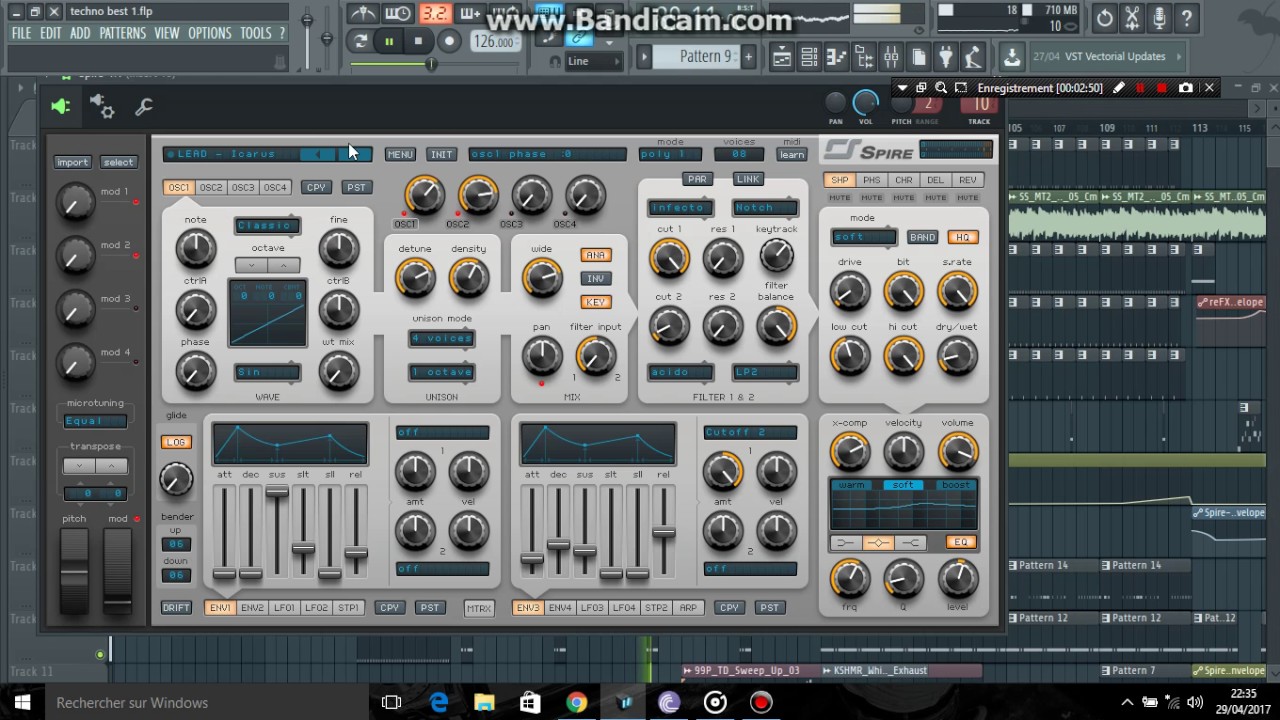
Task: Open the plugin gear settings icon
Action: pyautogui.click(x=102, y=106)
